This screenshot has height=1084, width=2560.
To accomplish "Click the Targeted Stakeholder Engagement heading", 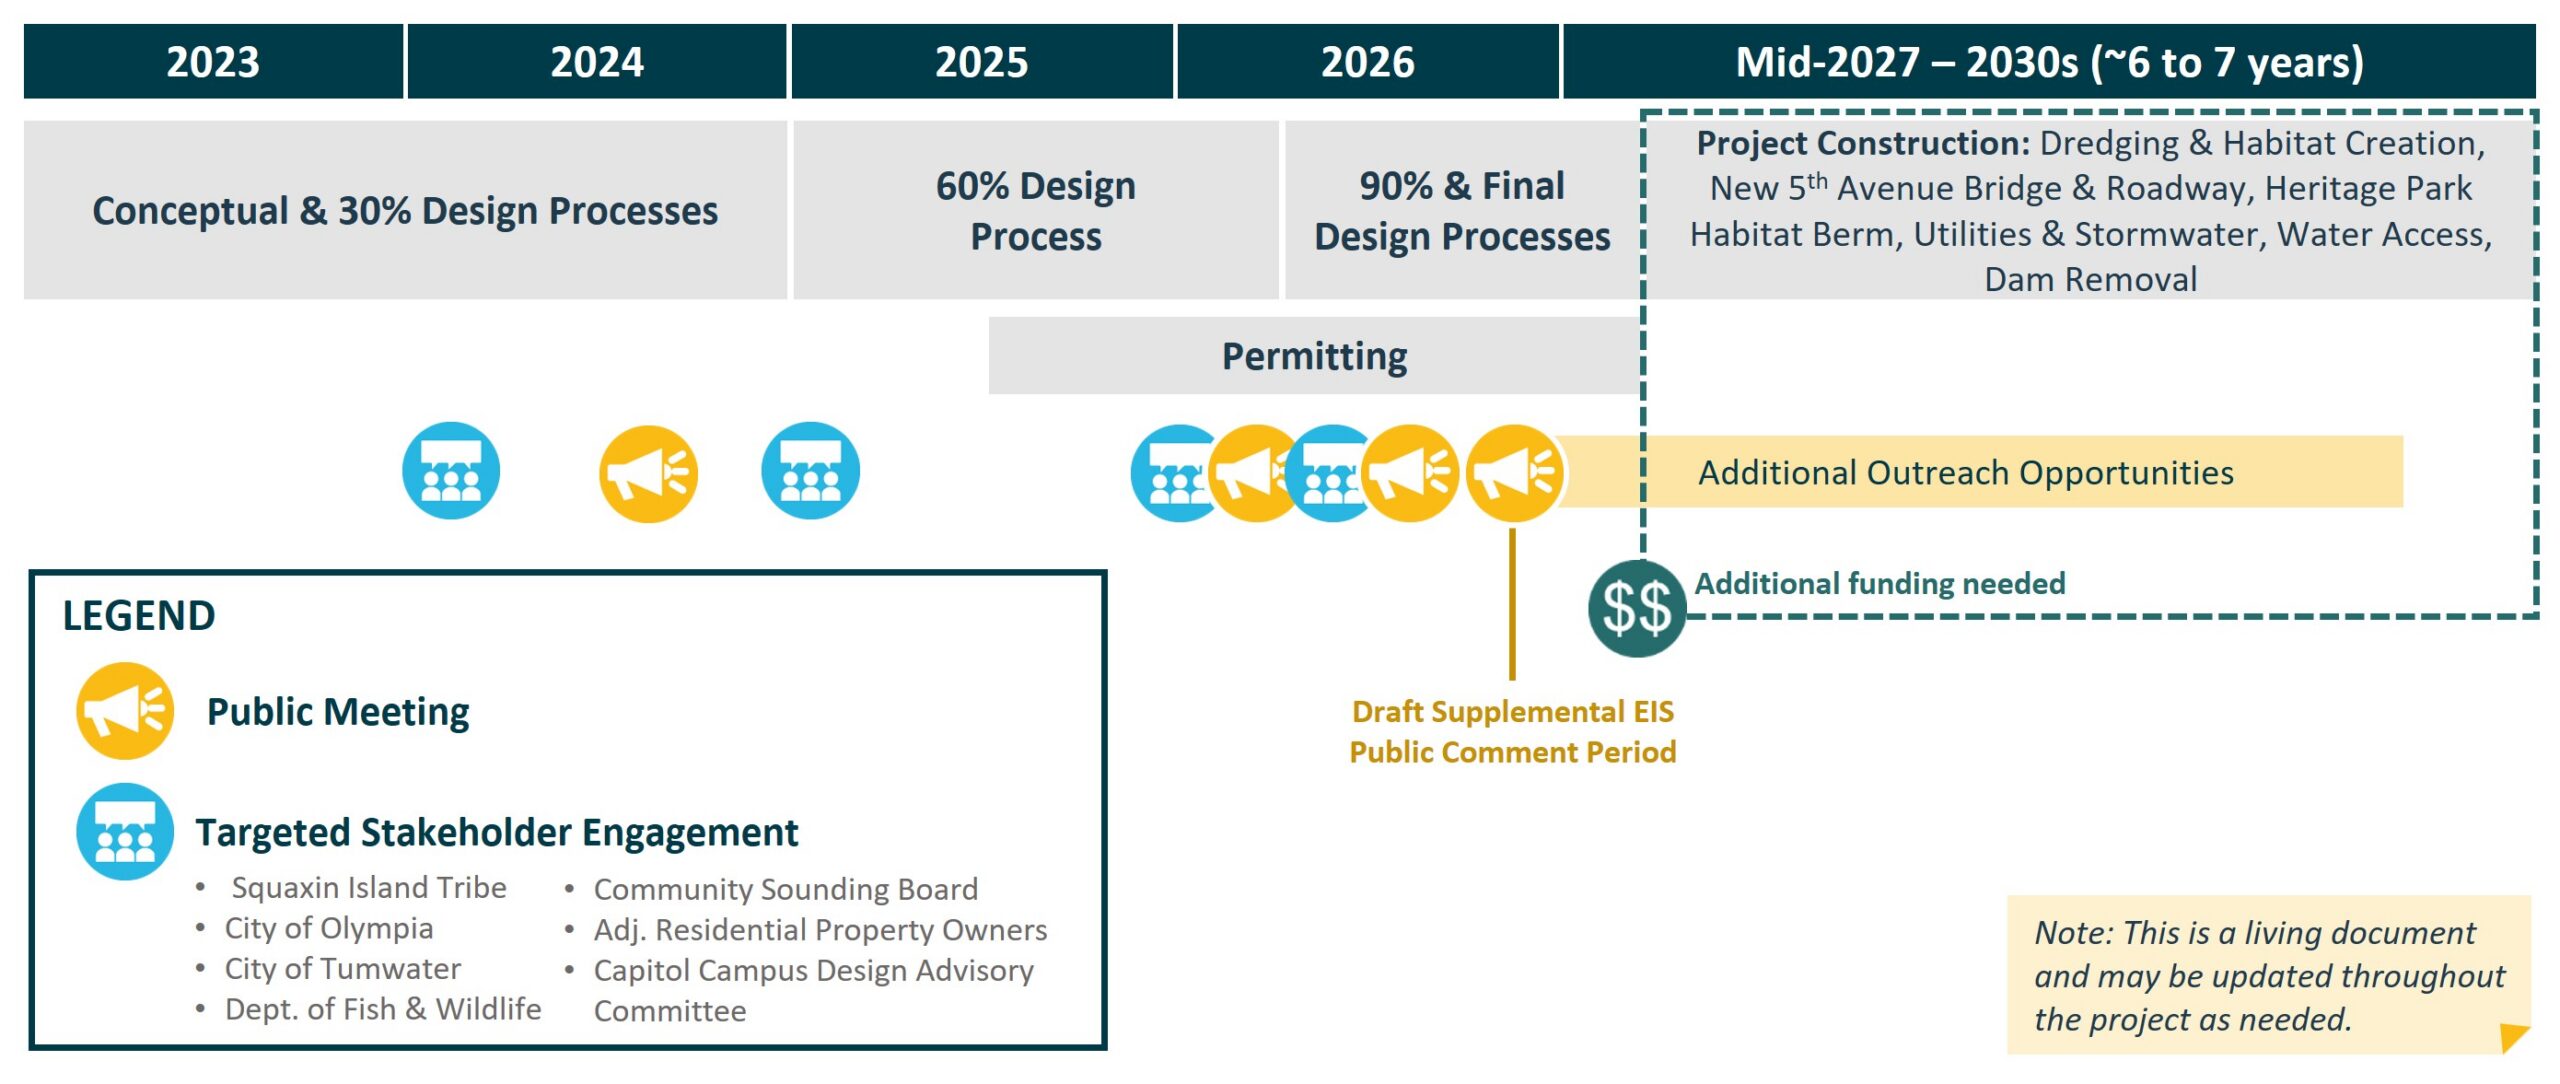I will [x=497, y=832].
